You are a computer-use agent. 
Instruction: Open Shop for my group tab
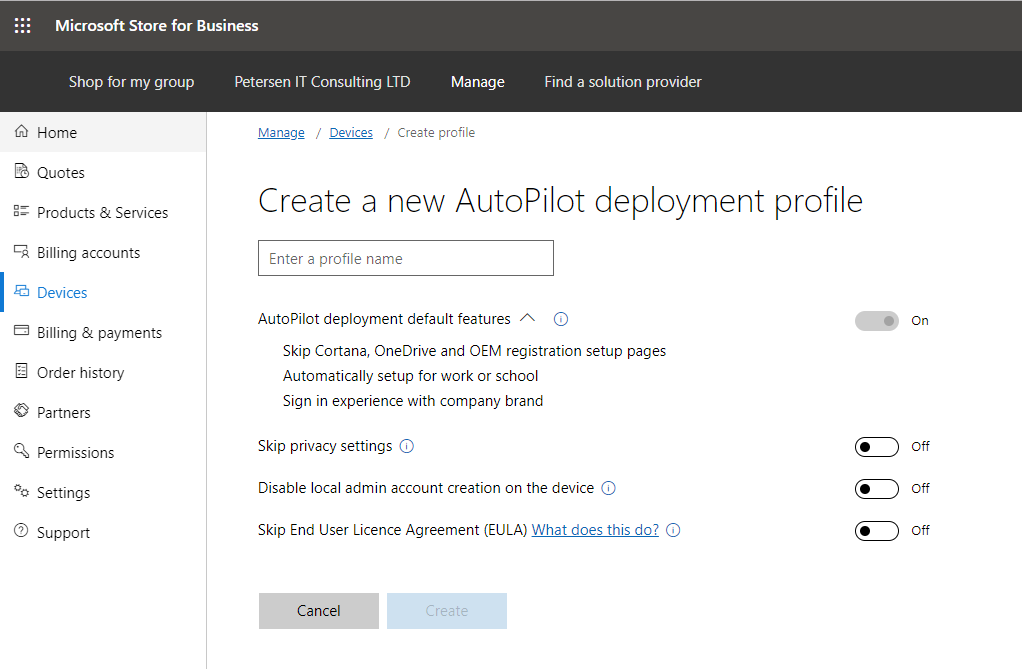point(132,82)
